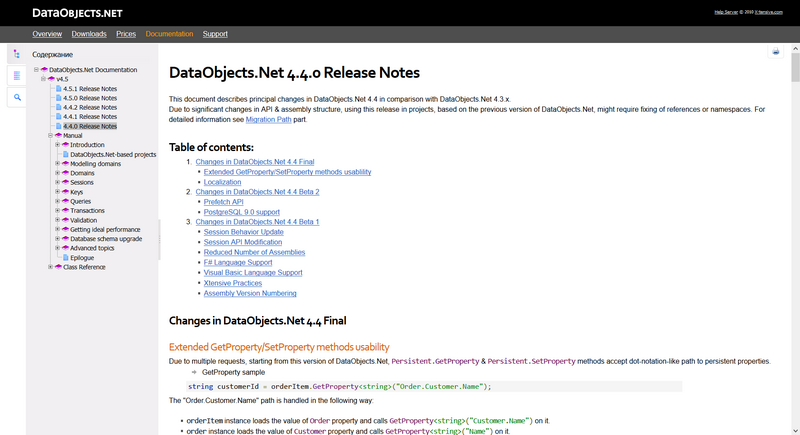
Task: Select the Sessions tree item text
Action: (82, 183)
